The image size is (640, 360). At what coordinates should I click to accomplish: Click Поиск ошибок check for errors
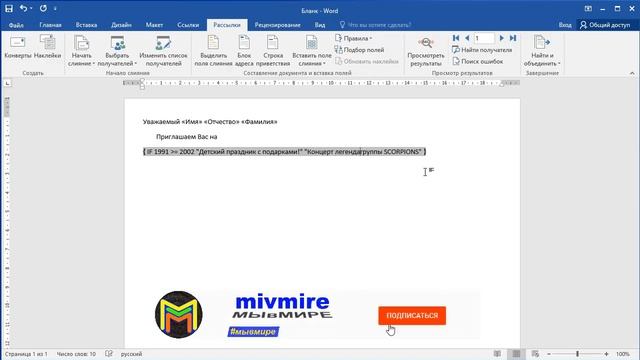(x=478, y=61)
